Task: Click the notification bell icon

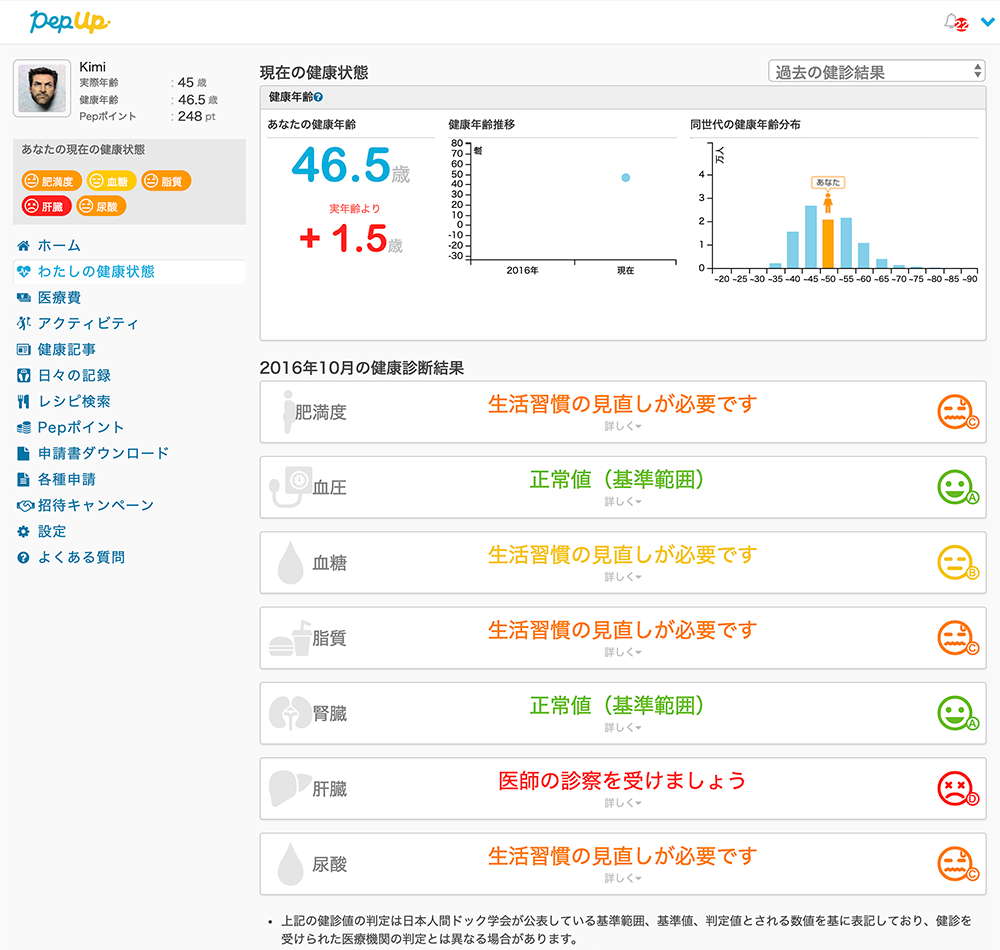Action: pyautogui.click(x=953, y=22)
